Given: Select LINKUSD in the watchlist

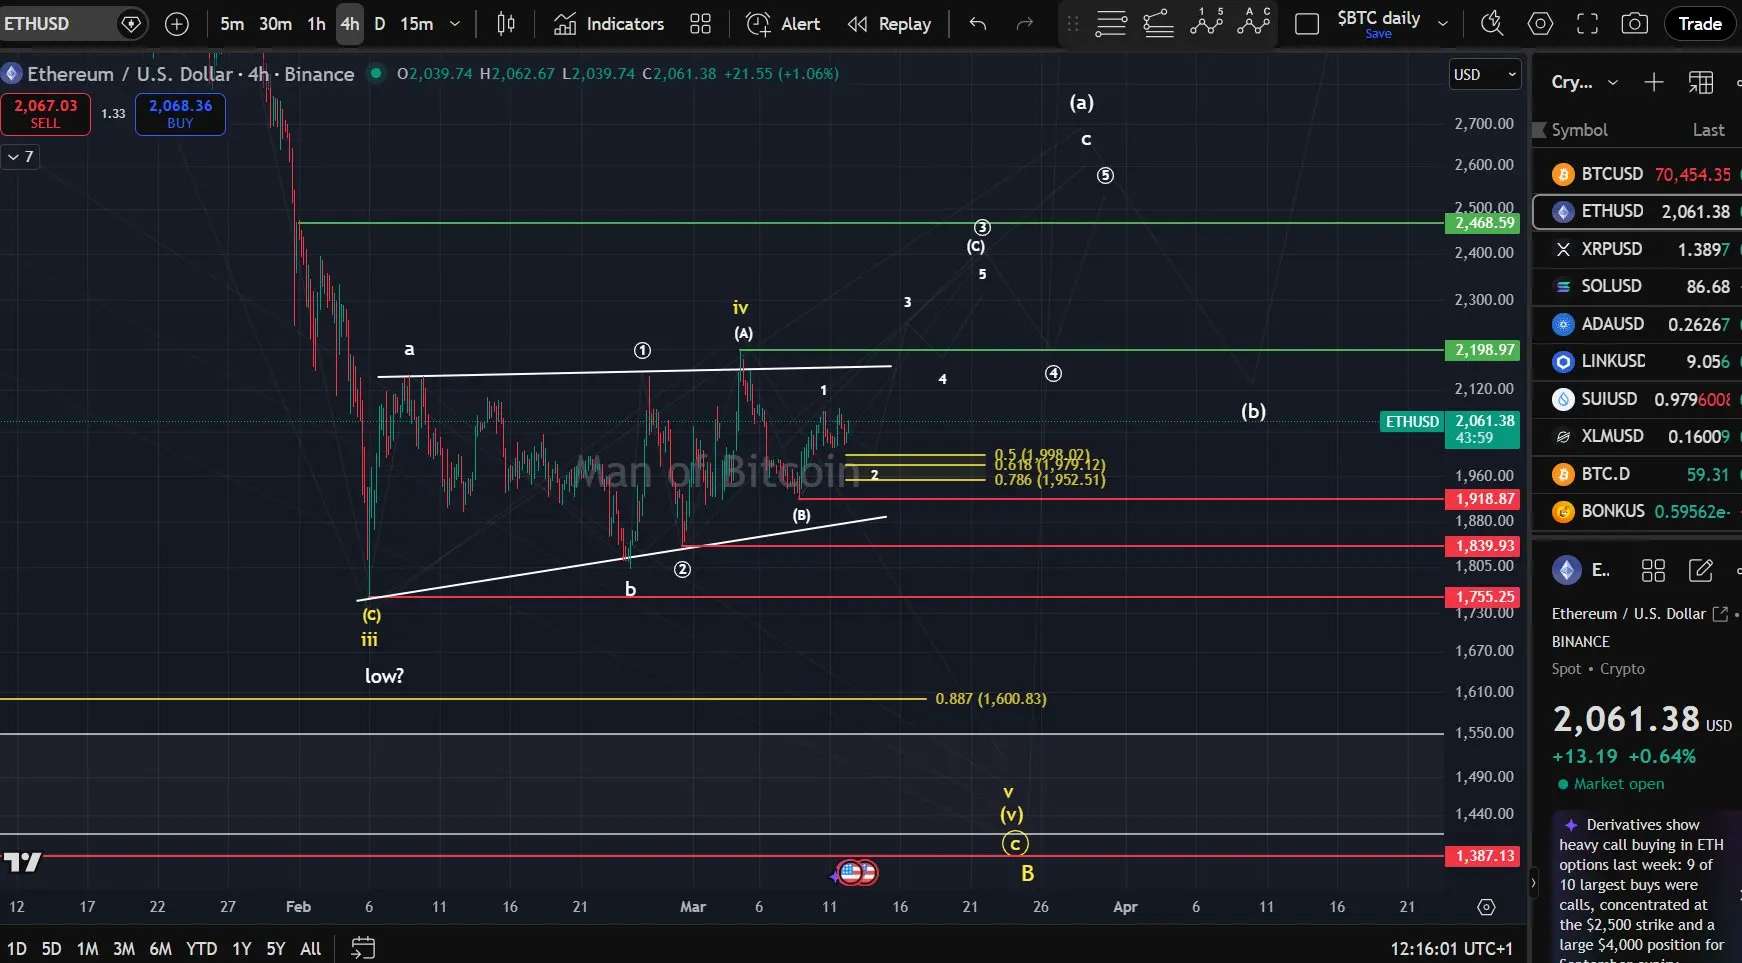Looking at the screenshot, I should click(1637, 361).
